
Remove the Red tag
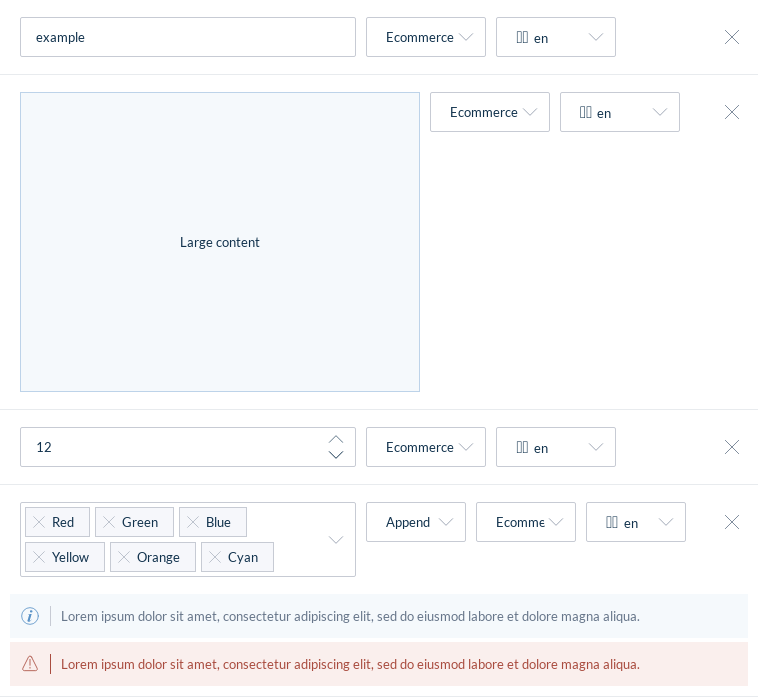[39, 522]
